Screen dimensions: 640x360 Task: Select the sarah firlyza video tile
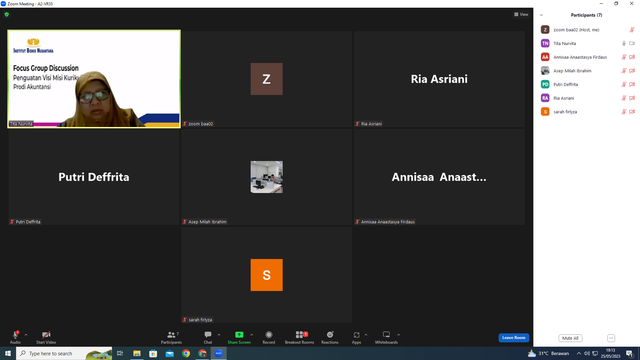pos(267,275)
